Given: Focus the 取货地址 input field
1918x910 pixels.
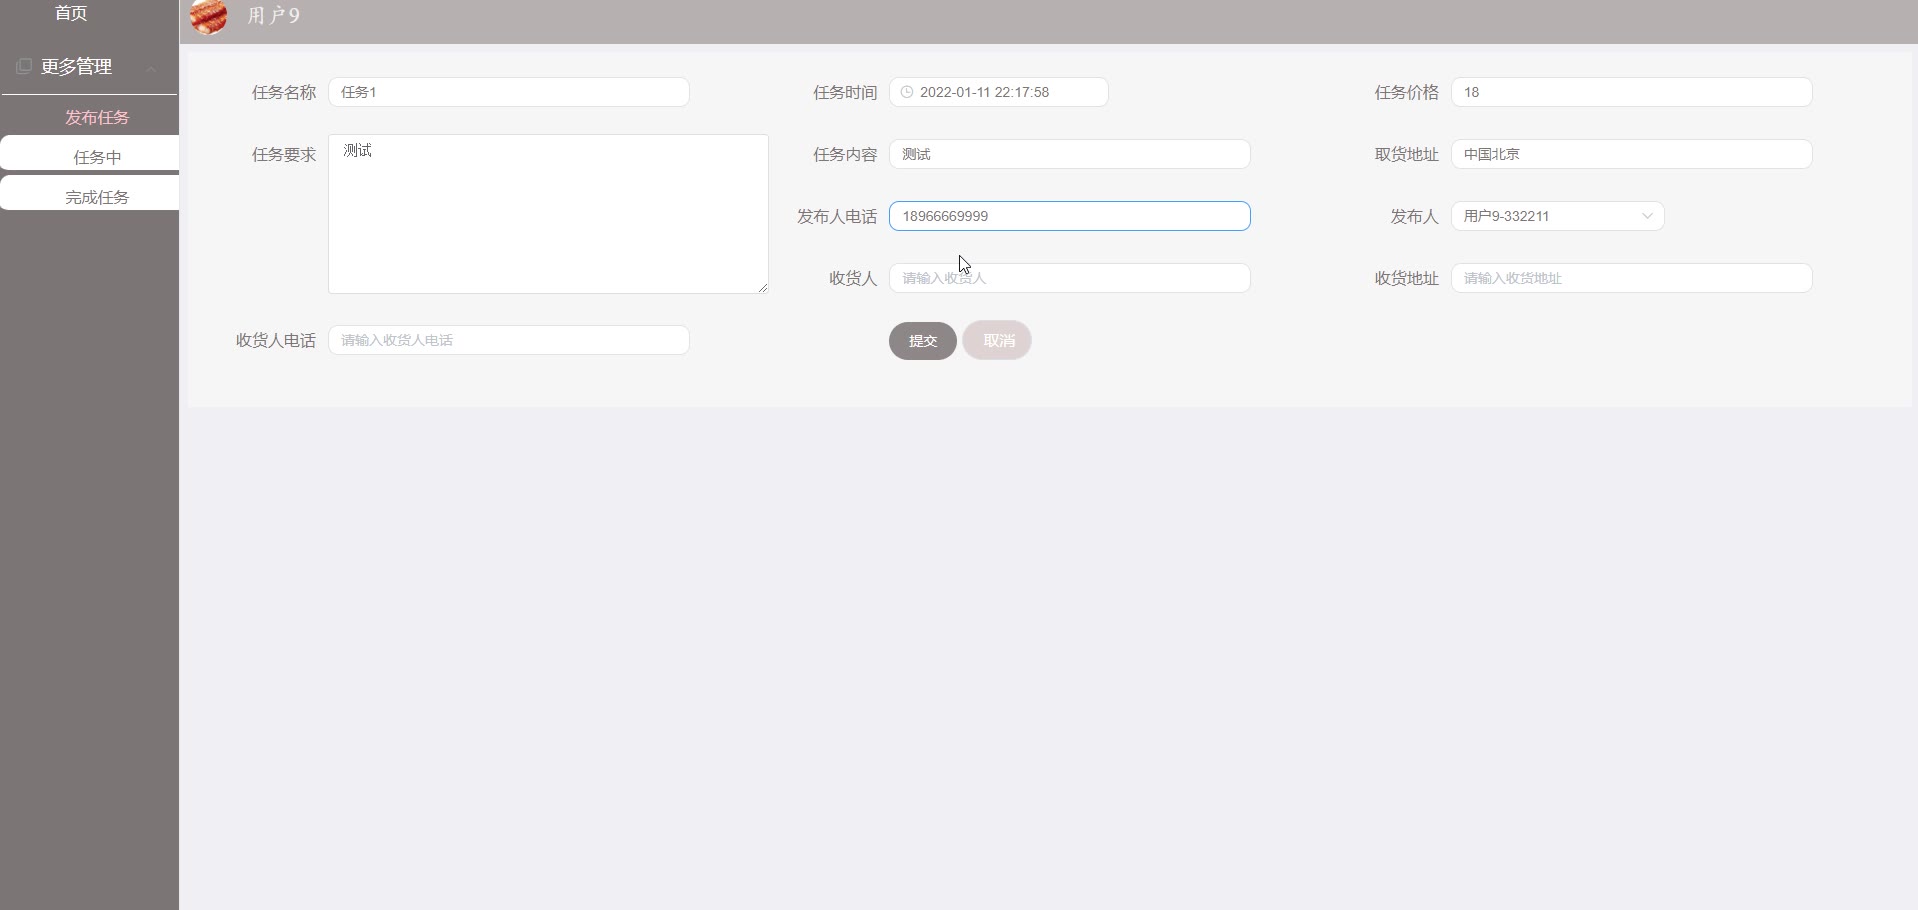Looking at the screenshot, I should 1631,154.
